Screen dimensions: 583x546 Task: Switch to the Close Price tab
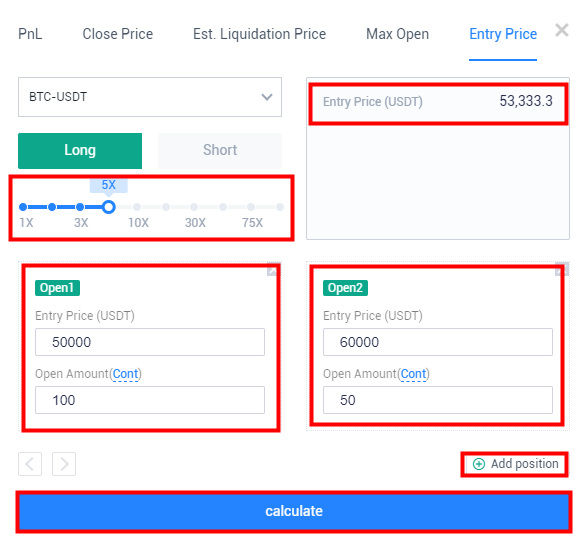pos(117,34)
